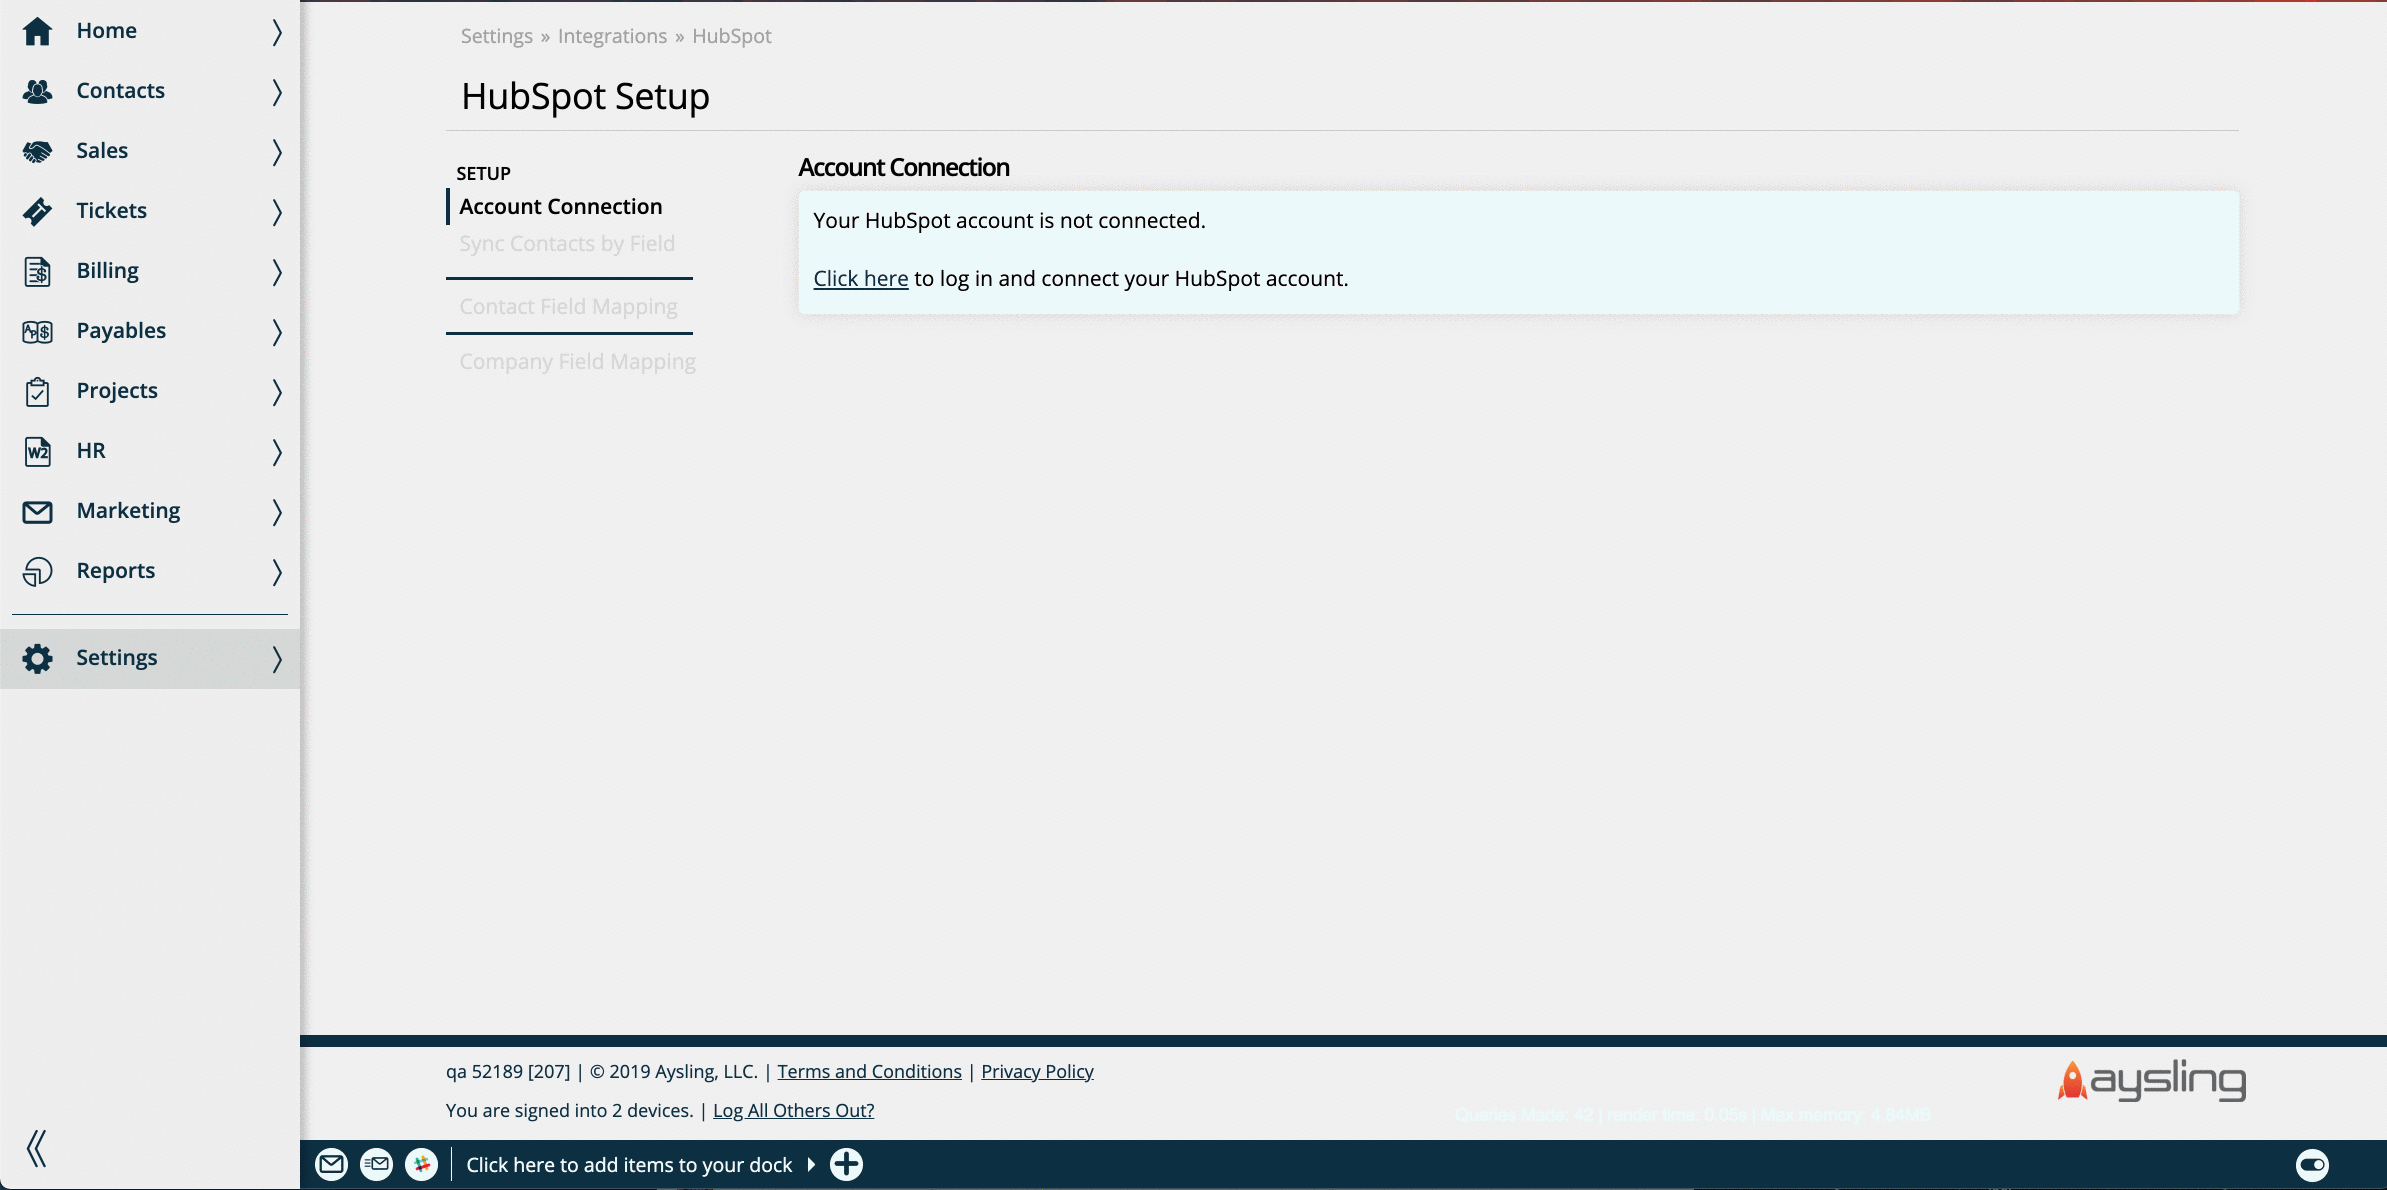Click the HubSpot Setup page heading
The height and width of the screenshot is (1190, 2387).
click(x=585, y=97)
